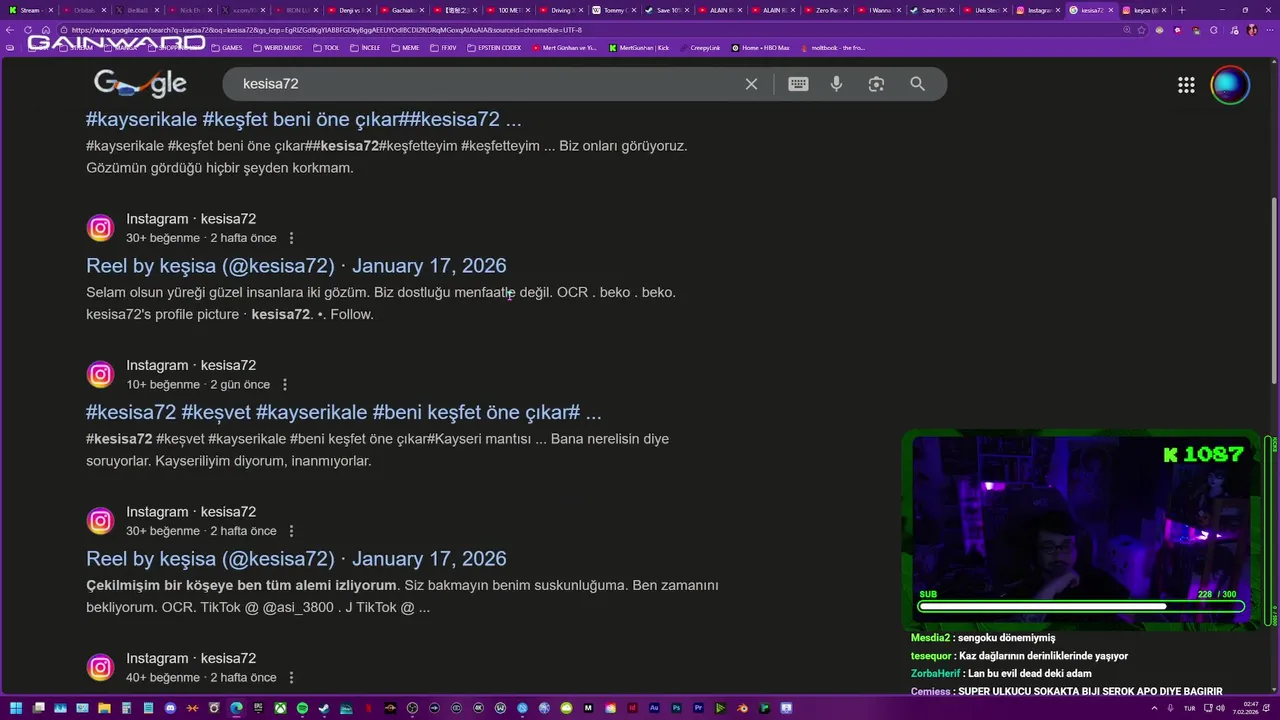Click the webcam overlay video
This screenshot has height=720, width=1280.
click(x=1080, y=528)
